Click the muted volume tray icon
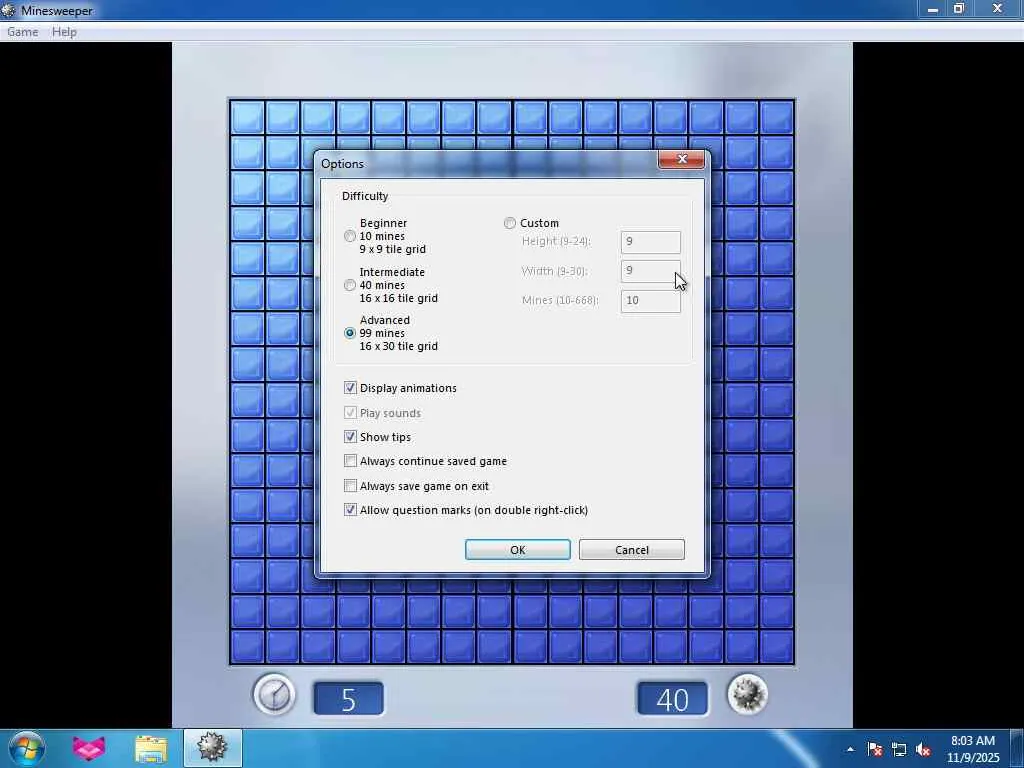 923,750
